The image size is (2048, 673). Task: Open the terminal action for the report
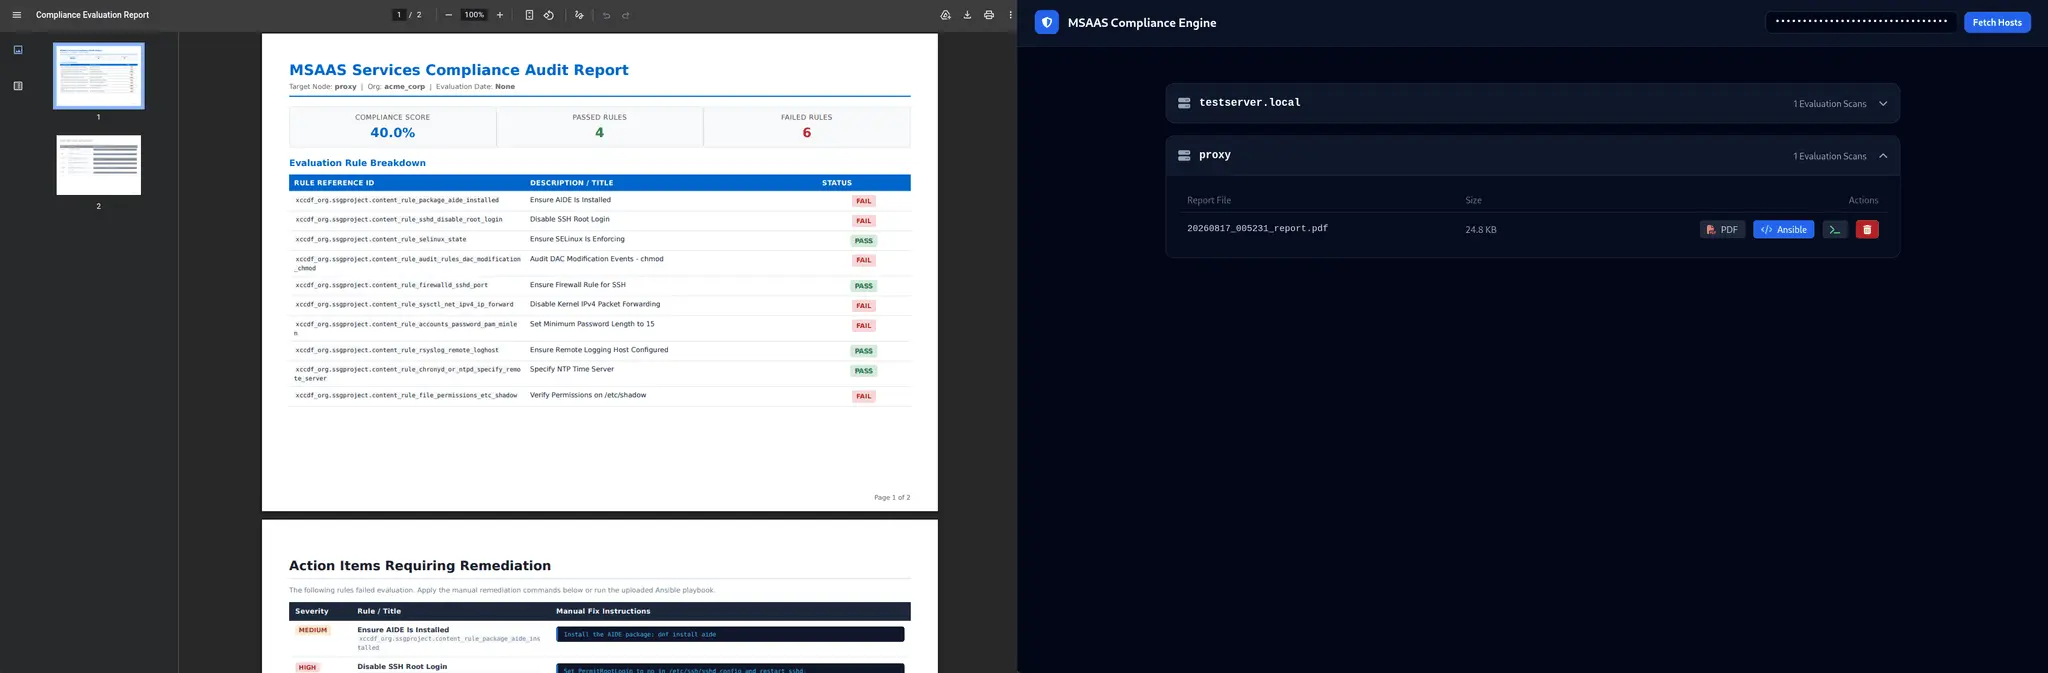[1835, 230]
